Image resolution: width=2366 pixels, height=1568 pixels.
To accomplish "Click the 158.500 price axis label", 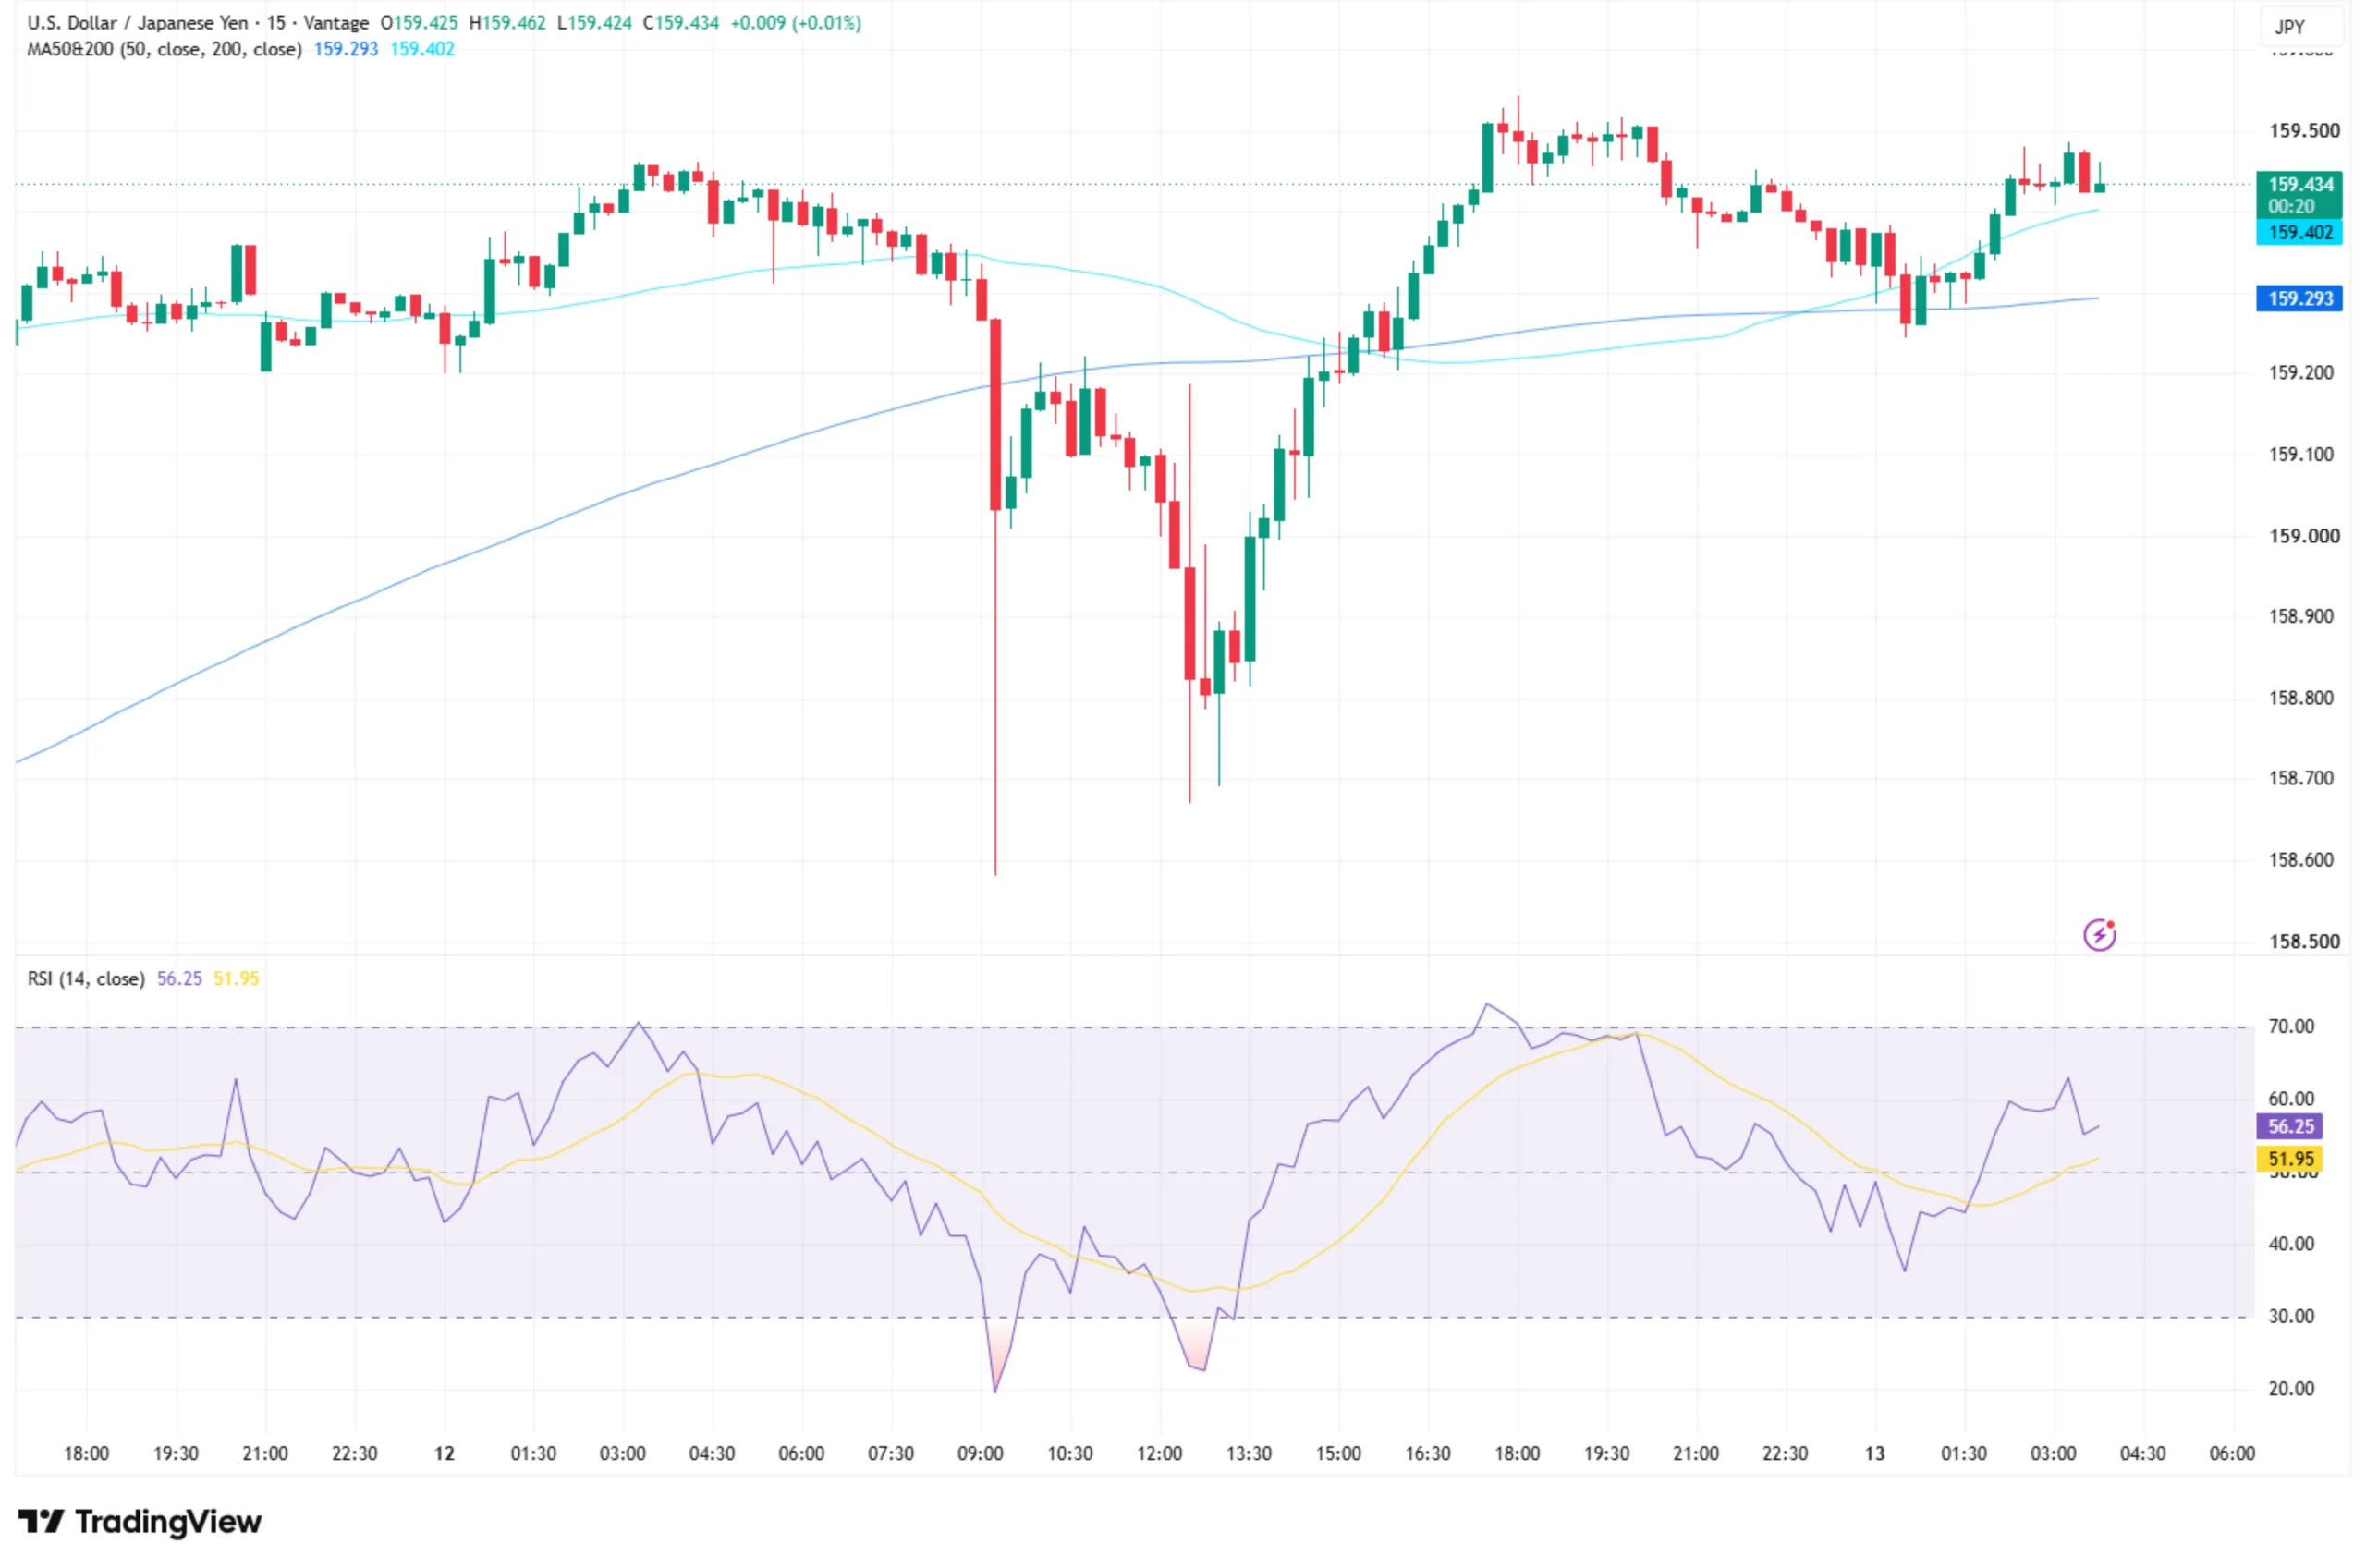I will pos(2304,941).
